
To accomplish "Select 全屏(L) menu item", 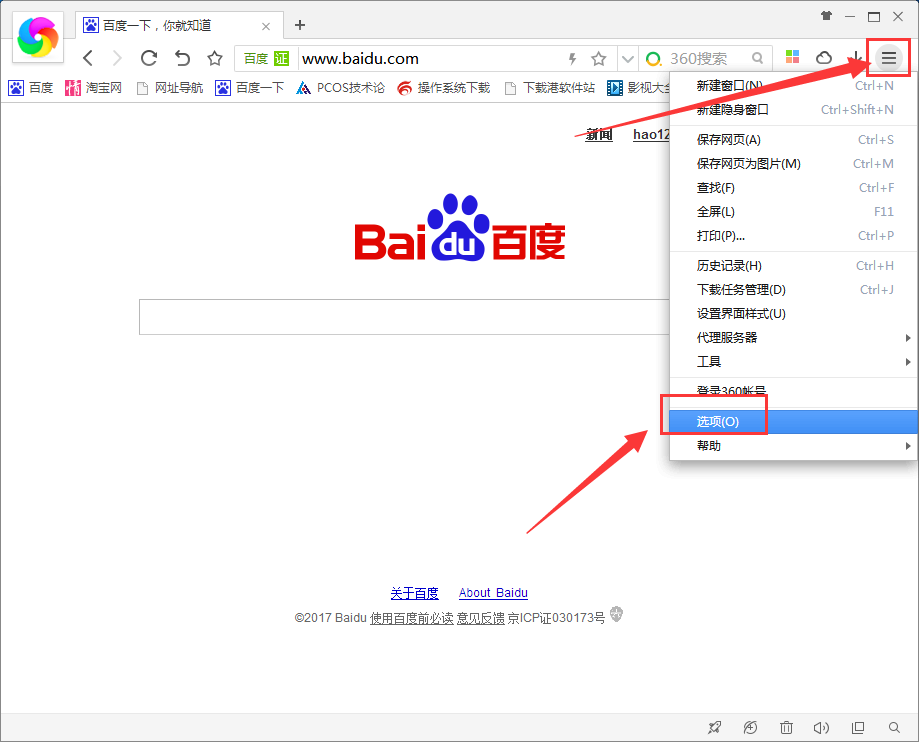I will [794, 212].
